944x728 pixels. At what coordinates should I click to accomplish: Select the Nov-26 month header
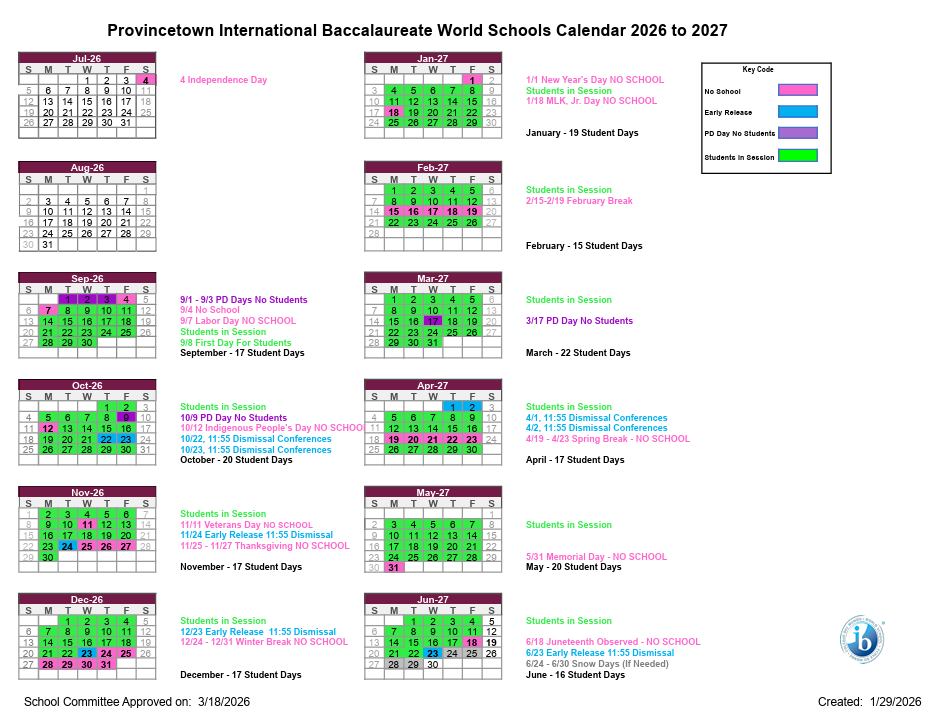click(x=87, y=493)
